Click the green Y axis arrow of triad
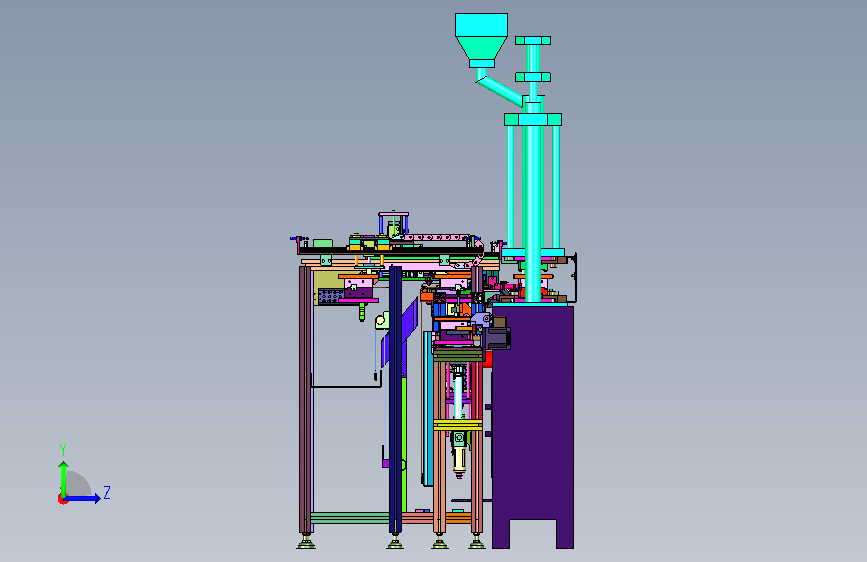 coord(64,478)
